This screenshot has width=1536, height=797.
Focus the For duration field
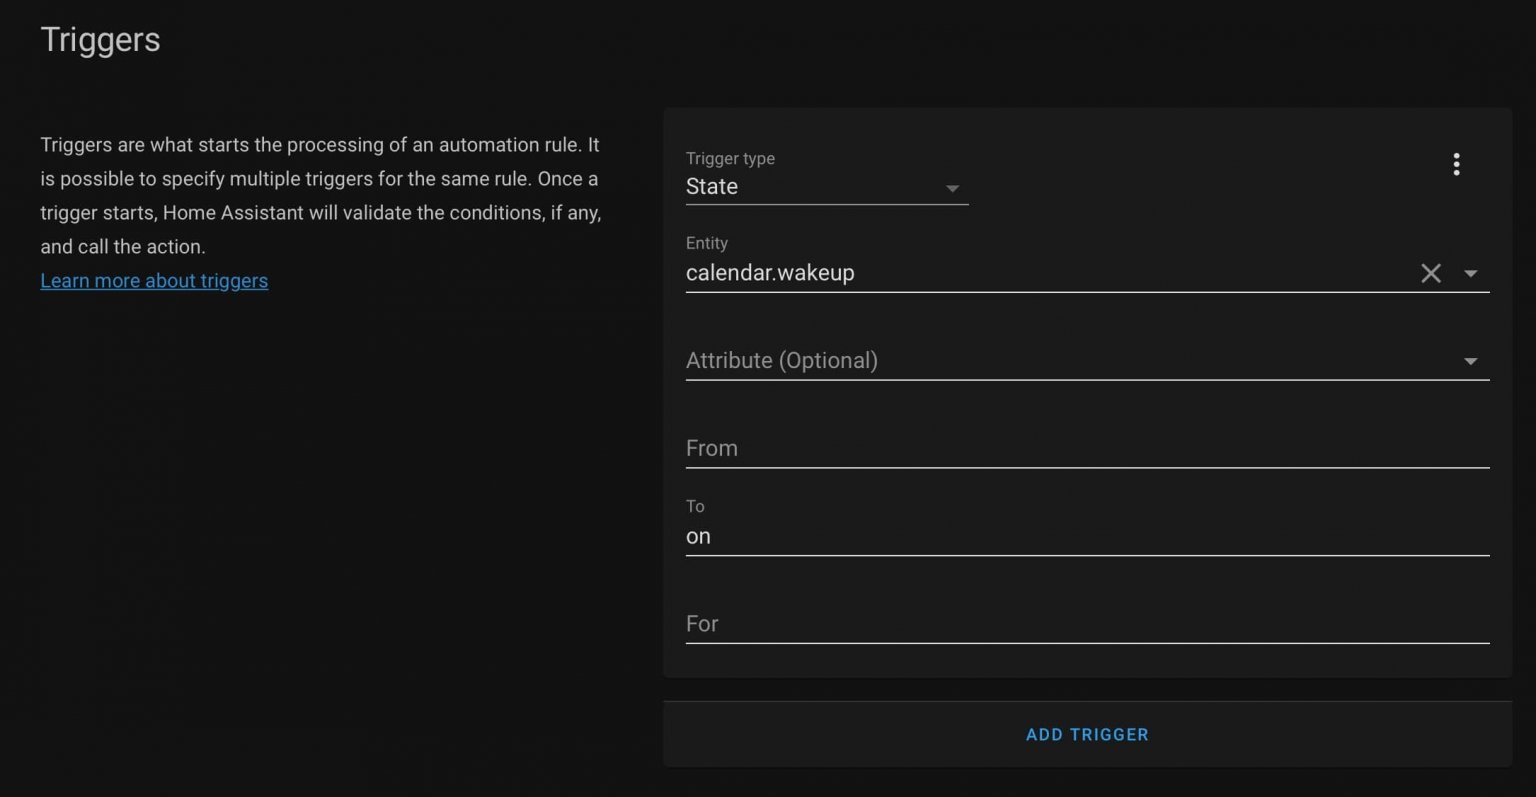point(1087,624)
